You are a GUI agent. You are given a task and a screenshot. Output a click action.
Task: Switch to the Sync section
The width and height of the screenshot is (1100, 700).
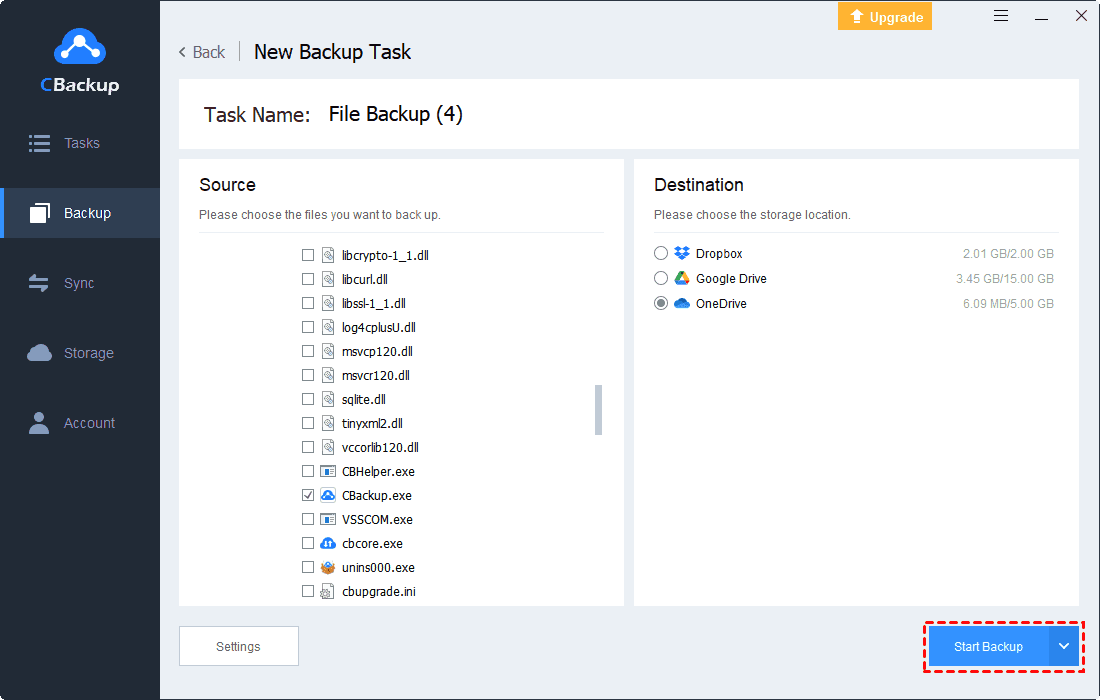(x=80, y=283)
